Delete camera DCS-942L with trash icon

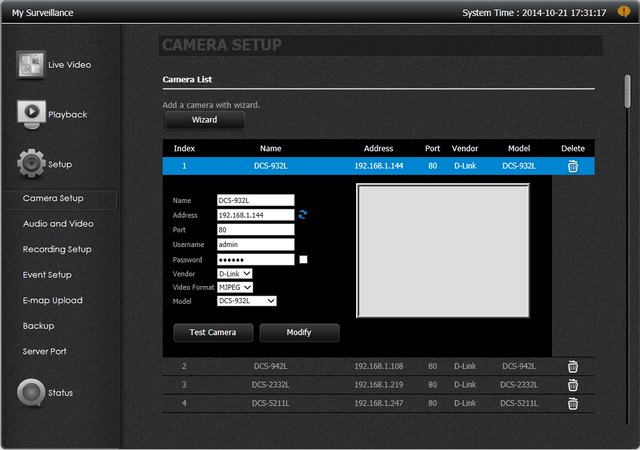[x=573, y=367]
